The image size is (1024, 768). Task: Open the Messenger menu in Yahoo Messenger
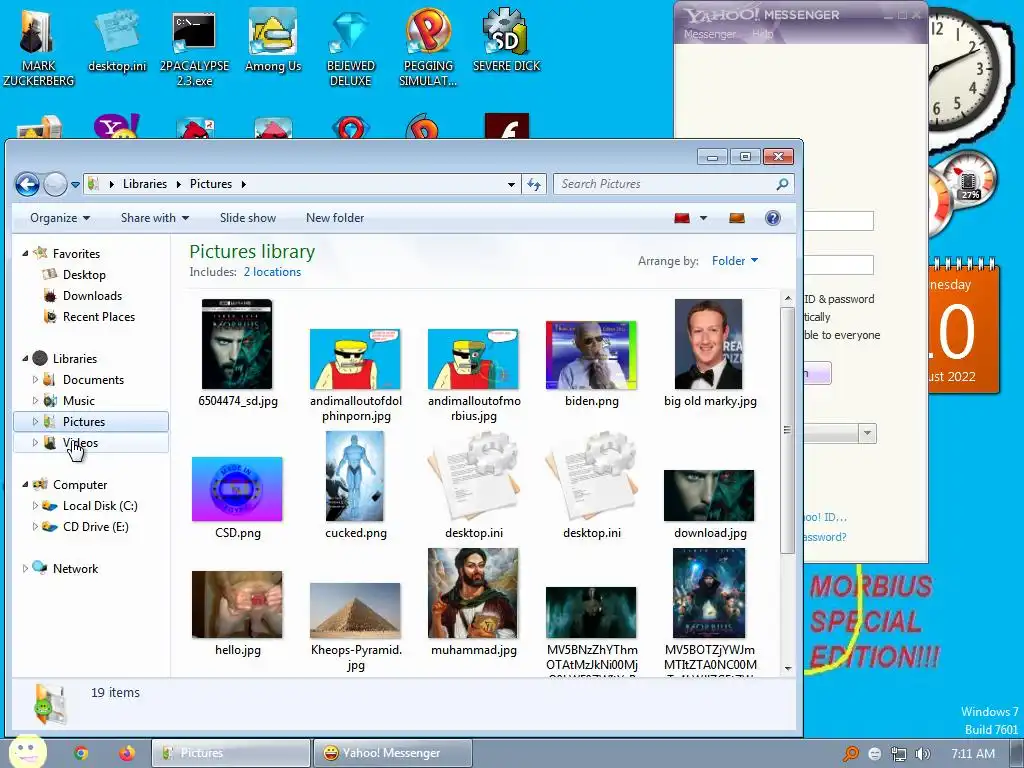coord(710,34)
